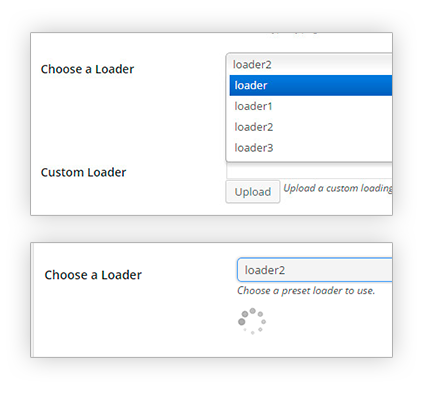The width and height of the screenshot is (422, 400).
Task: Click the upper "Choose a Loader" label
Action: (x=87, y=69)
